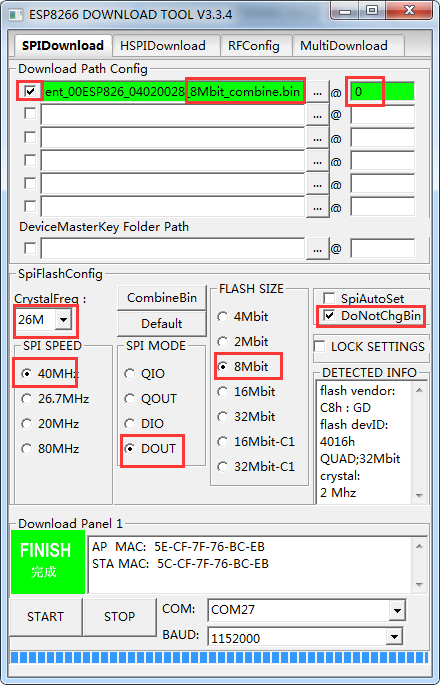440x685 pixels.
Task: Enable the SpiAutoSet checkbox
Action: (329, 298)
